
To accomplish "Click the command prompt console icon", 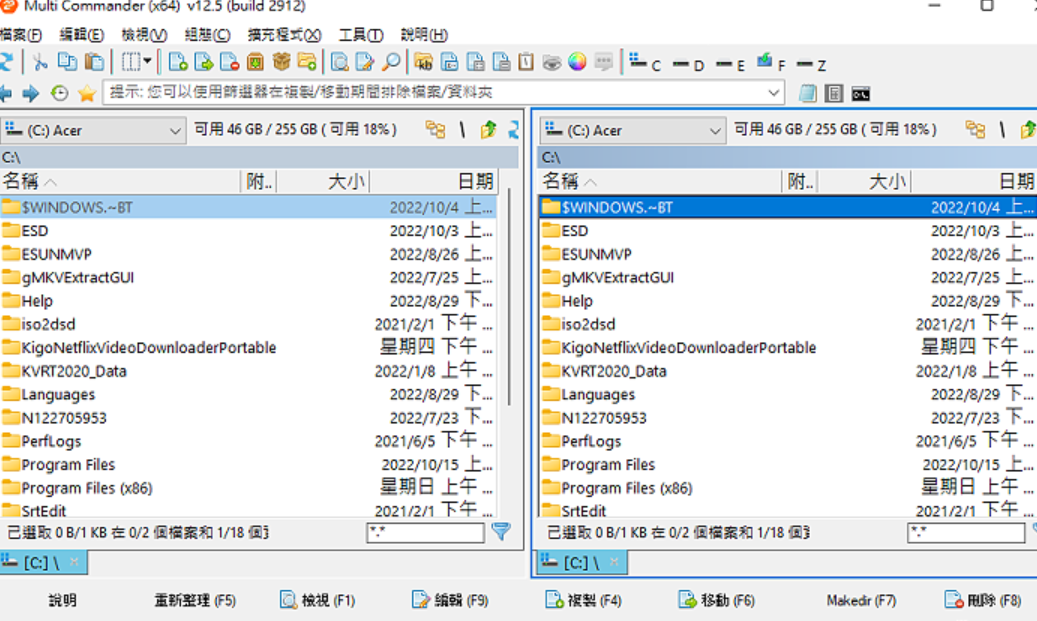I will point(860,94).
